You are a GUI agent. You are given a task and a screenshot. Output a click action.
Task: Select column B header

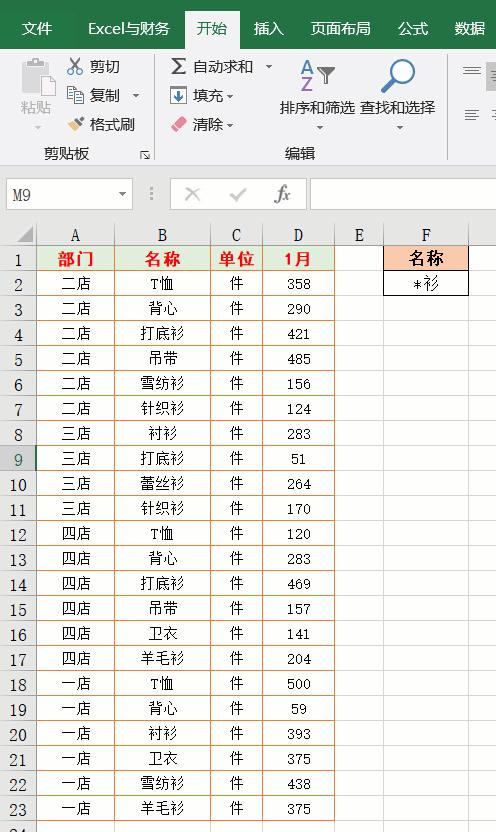162,235
